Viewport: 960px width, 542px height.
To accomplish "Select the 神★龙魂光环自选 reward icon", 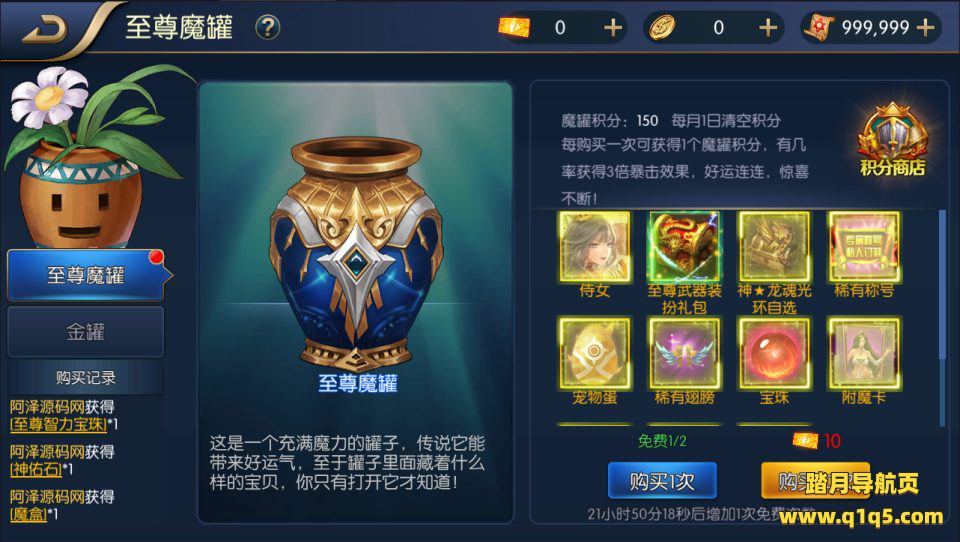I will click(774, 247).
